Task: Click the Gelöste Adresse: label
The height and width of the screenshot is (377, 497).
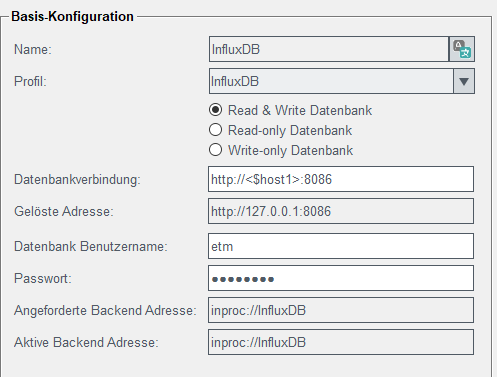Action: click(x=64, y=211)
